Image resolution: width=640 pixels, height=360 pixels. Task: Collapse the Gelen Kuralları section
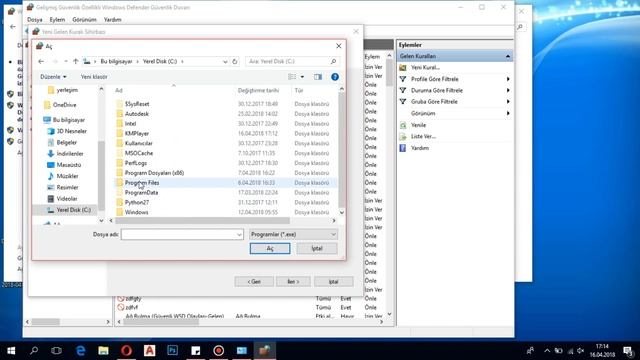click(508, 56)
